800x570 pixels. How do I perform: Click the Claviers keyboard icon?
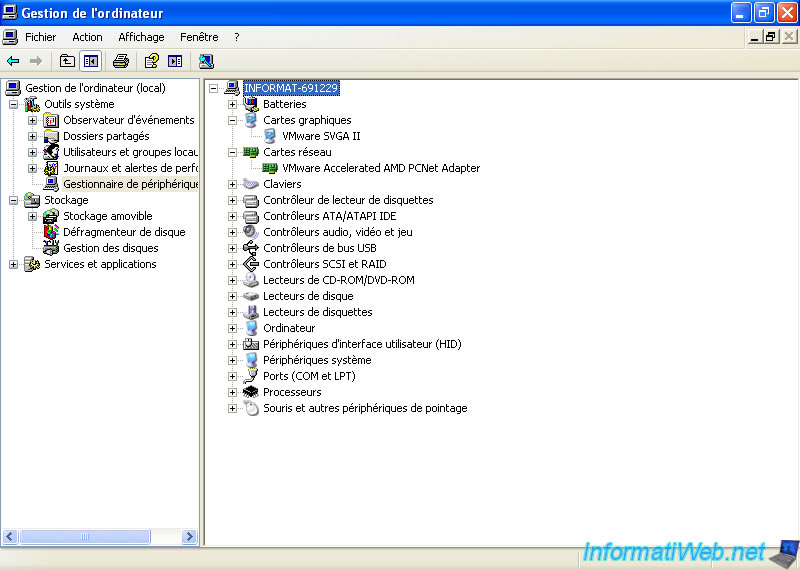(x=251, y=184)
